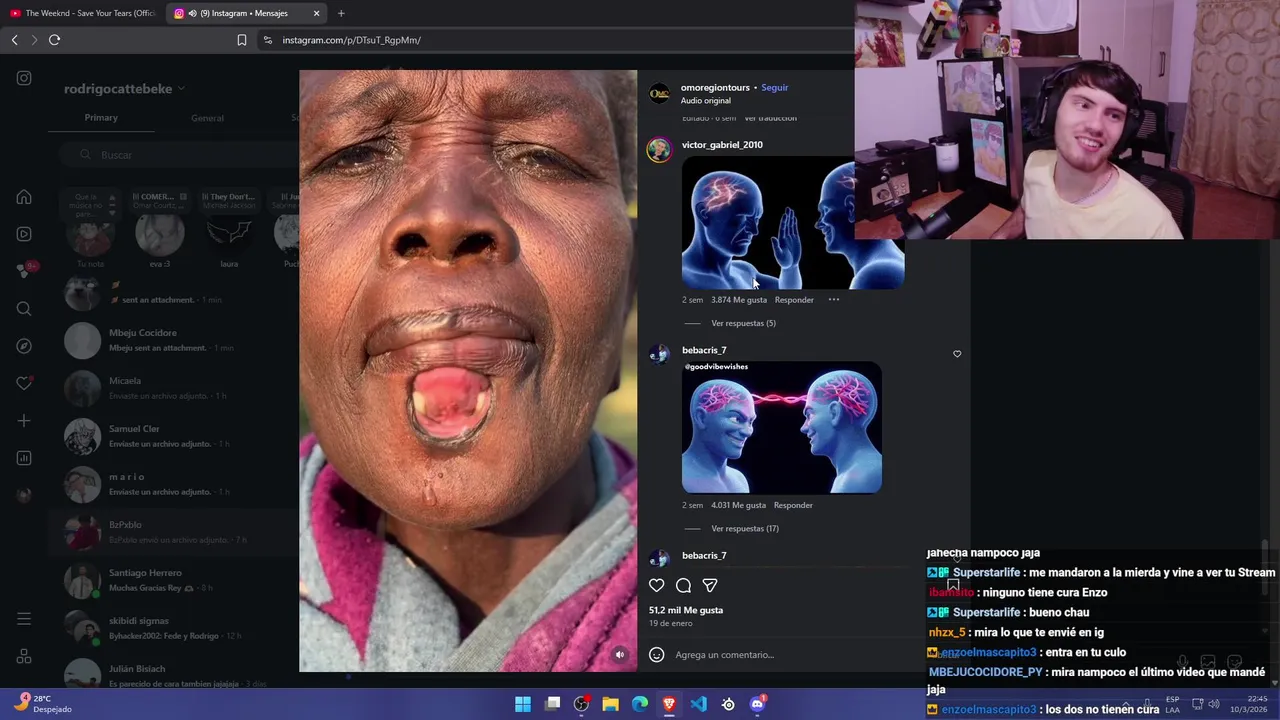Open victor_gabriel_2010 username link

click(722, 145)
